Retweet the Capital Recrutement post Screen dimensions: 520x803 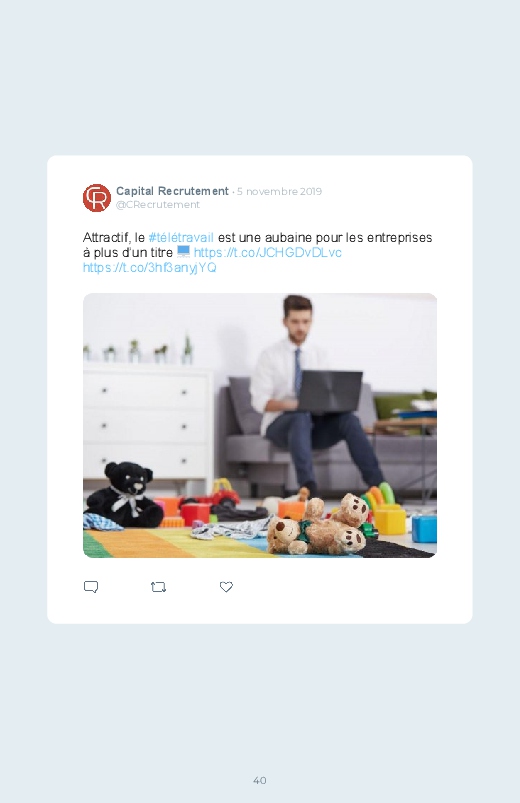click(x=158, y=587)
